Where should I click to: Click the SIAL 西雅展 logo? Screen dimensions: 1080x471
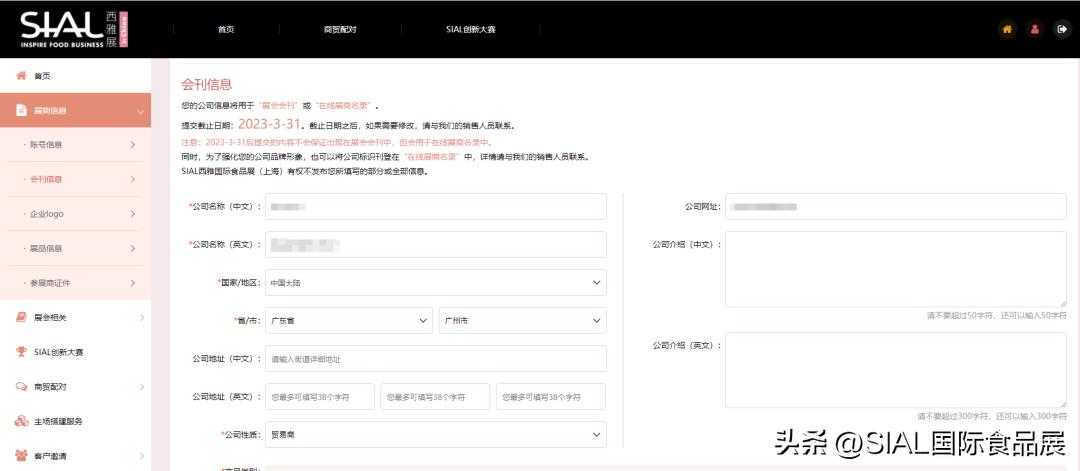74,30
